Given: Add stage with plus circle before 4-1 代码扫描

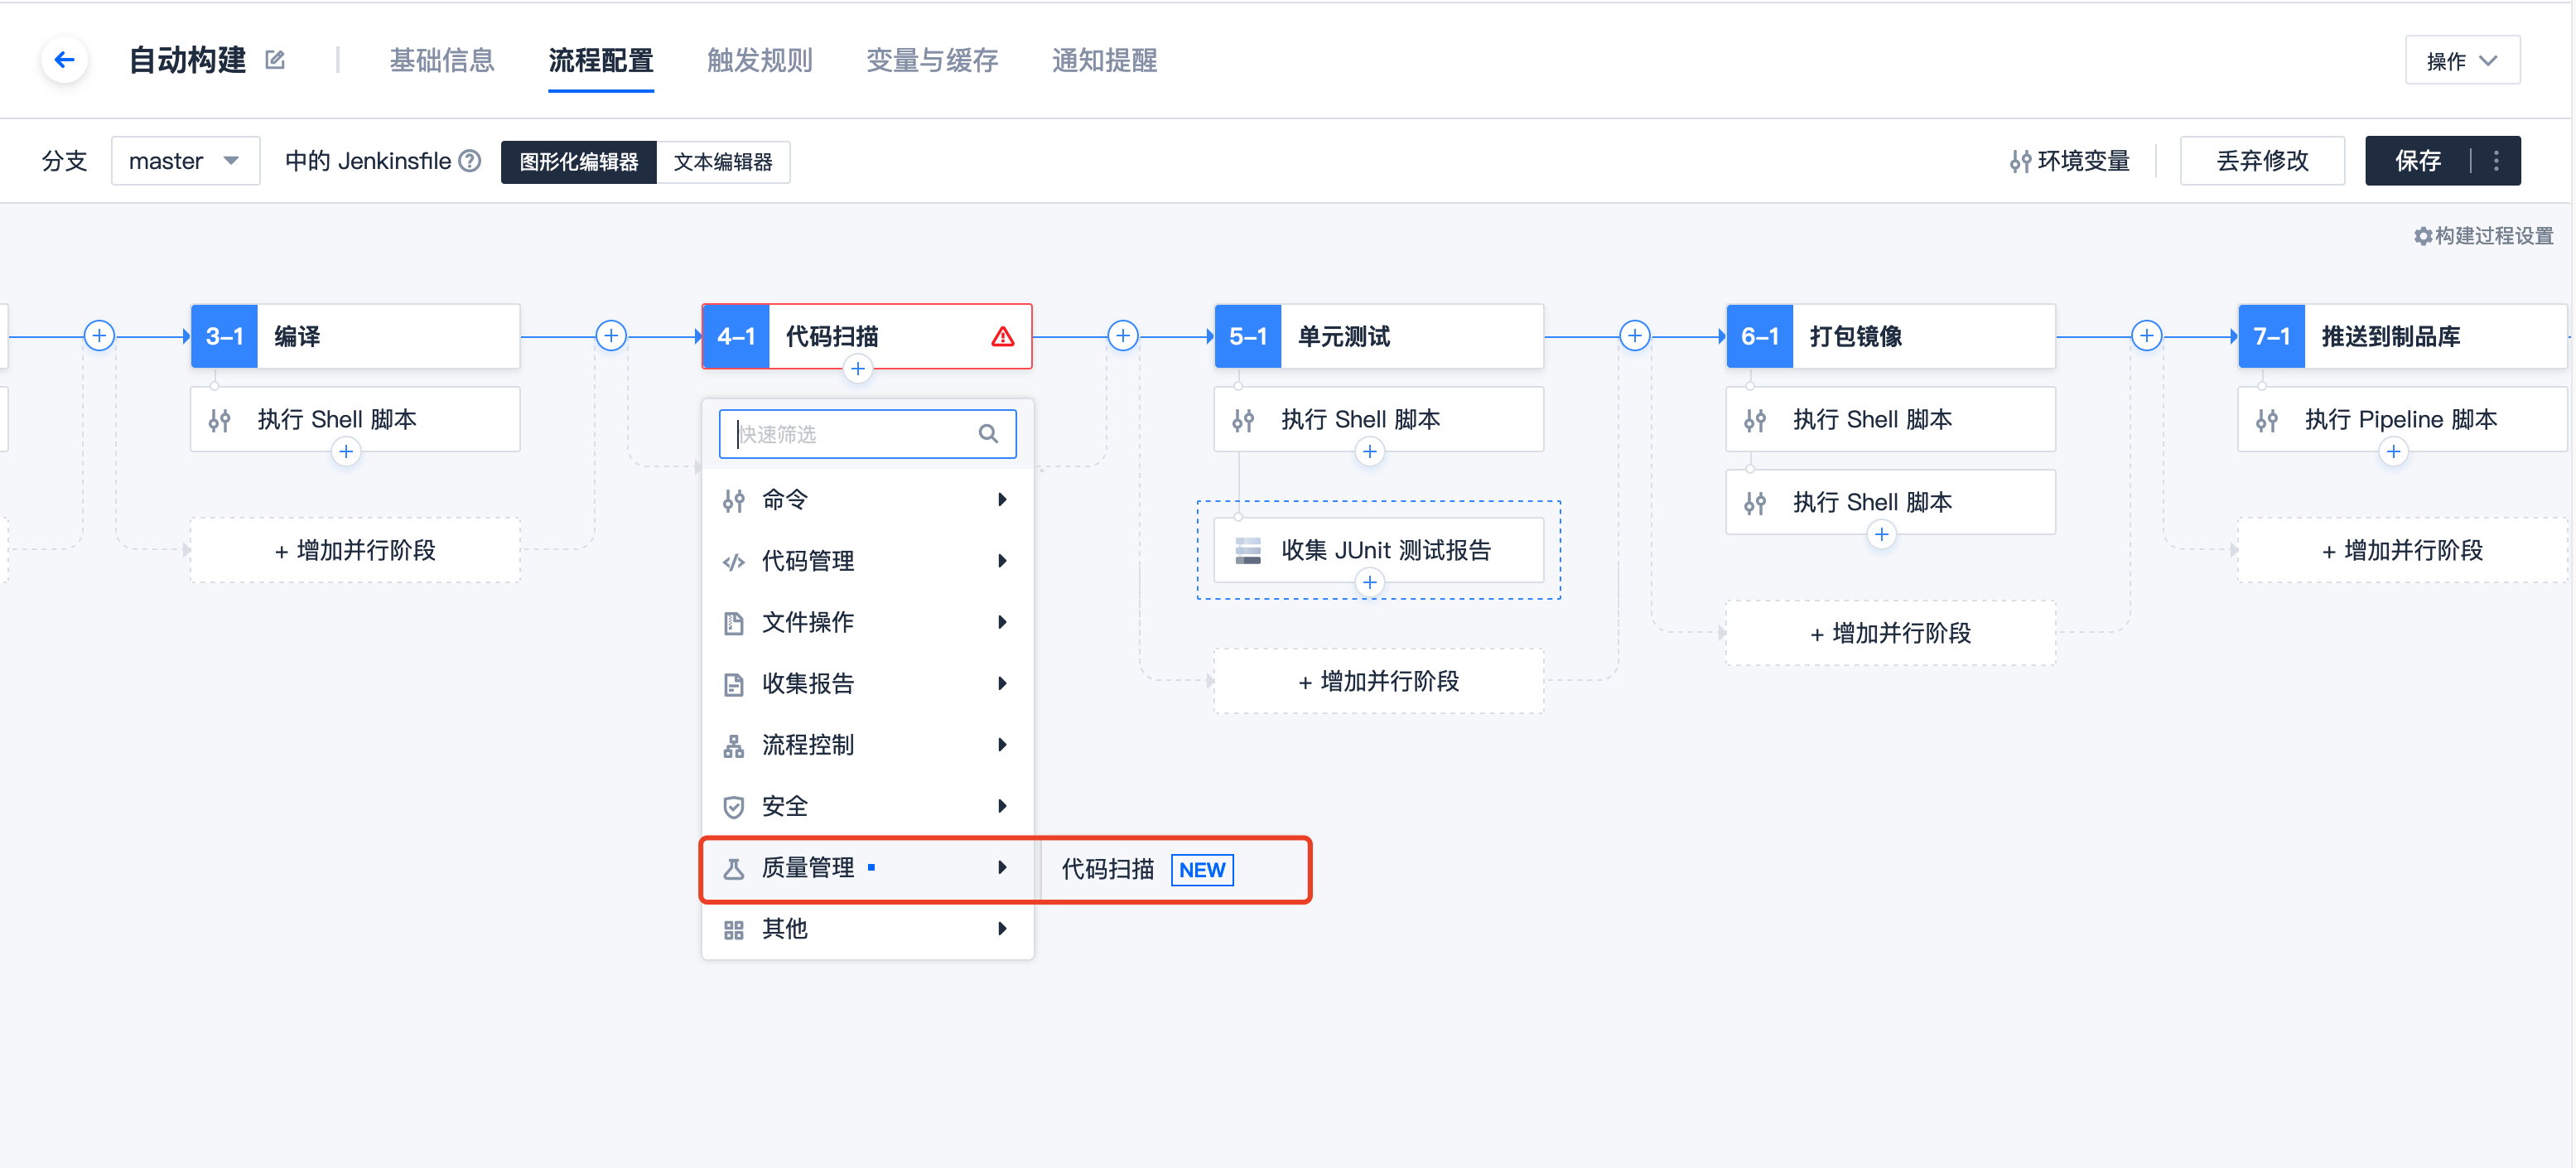Looking at the screenshot, I should 611,336.
